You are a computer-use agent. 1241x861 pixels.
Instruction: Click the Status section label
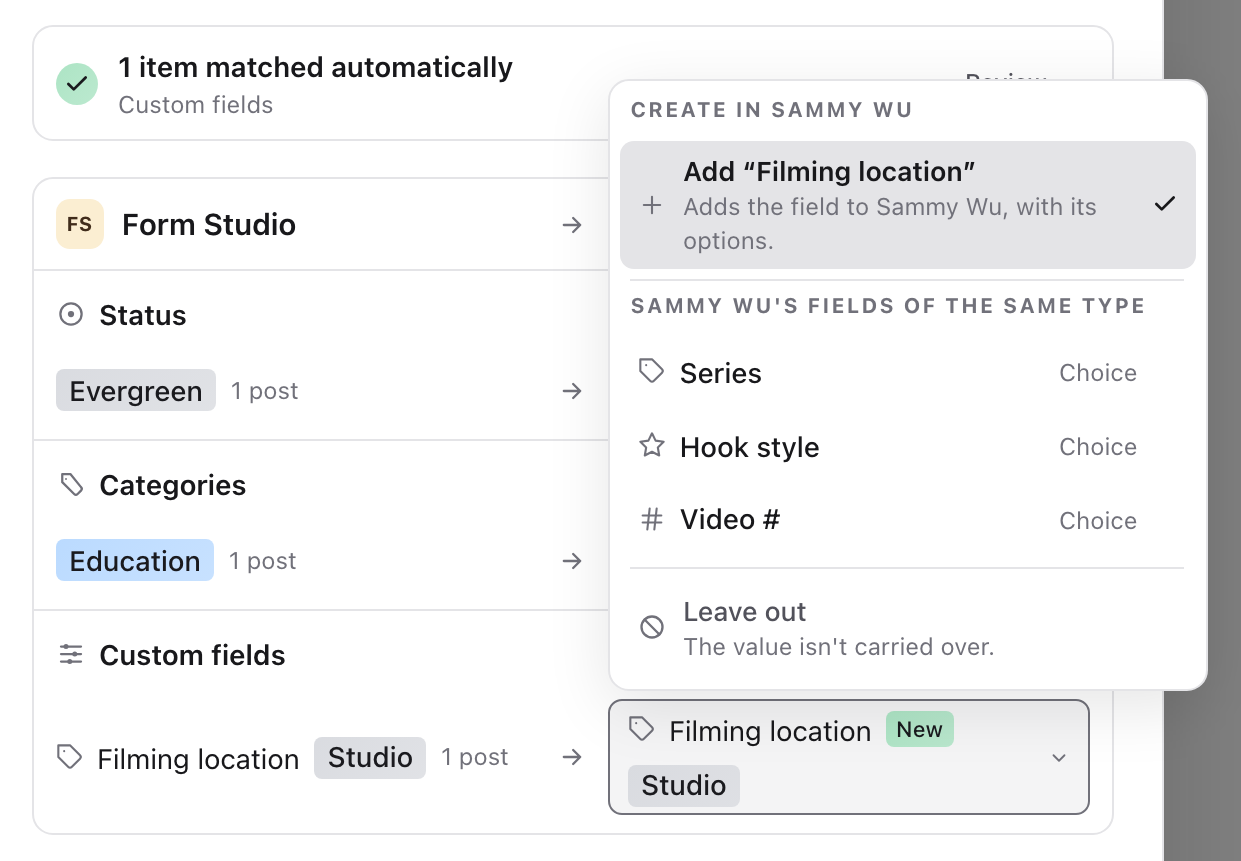click(x=143, y=316)
